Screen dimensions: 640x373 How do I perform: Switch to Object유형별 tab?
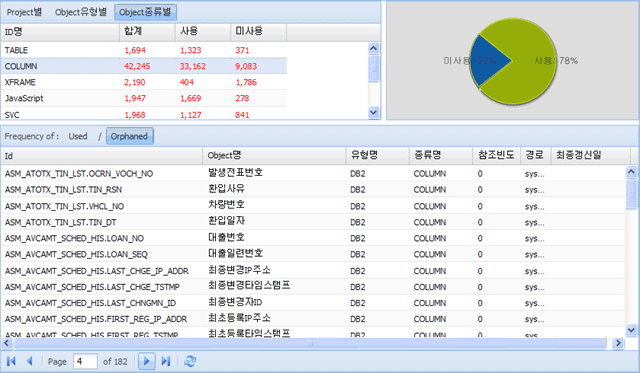[81, 12]
